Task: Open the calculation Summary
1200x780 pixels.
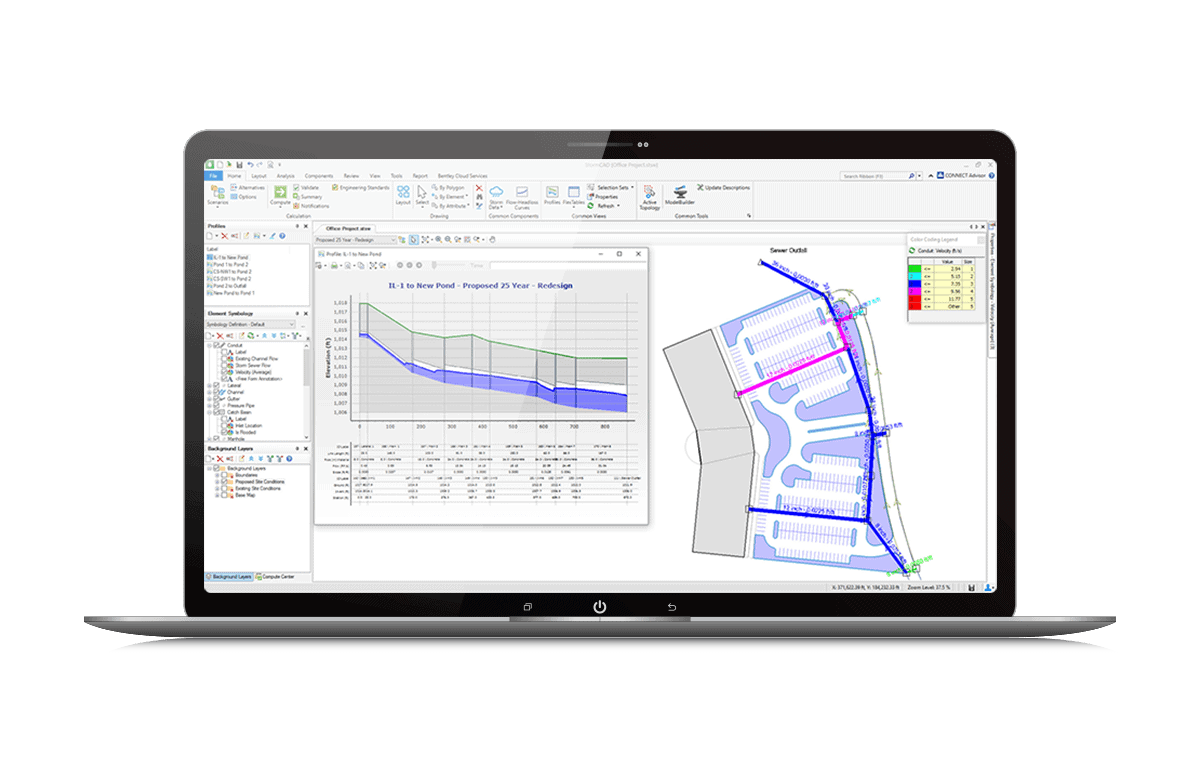Action: tap(308, 197)
